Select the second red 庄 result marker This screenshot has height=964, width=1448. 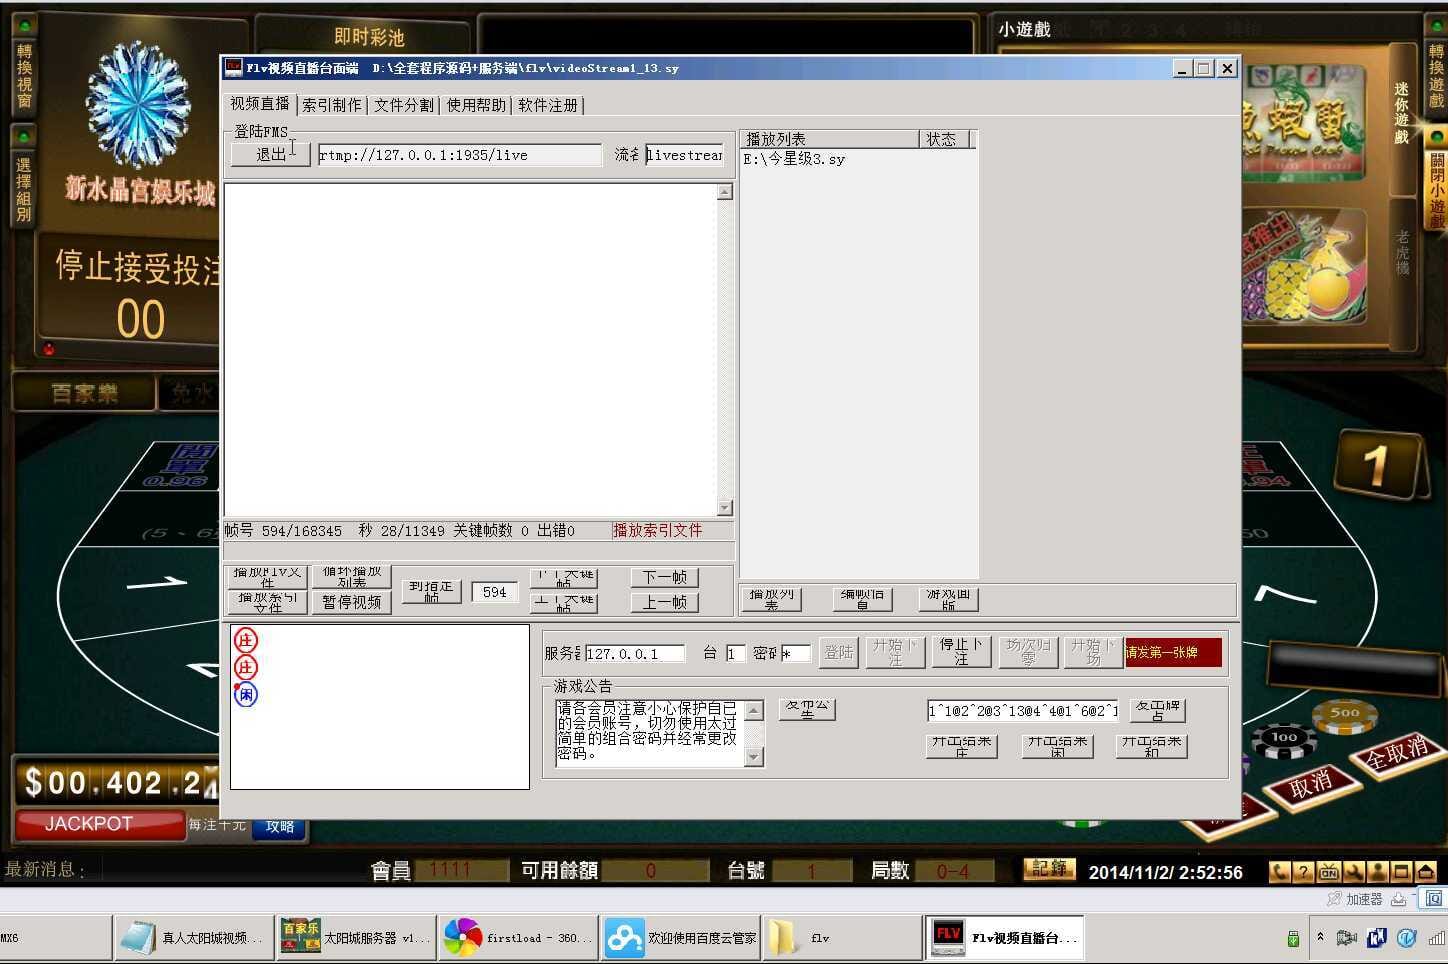click(245, 667)
